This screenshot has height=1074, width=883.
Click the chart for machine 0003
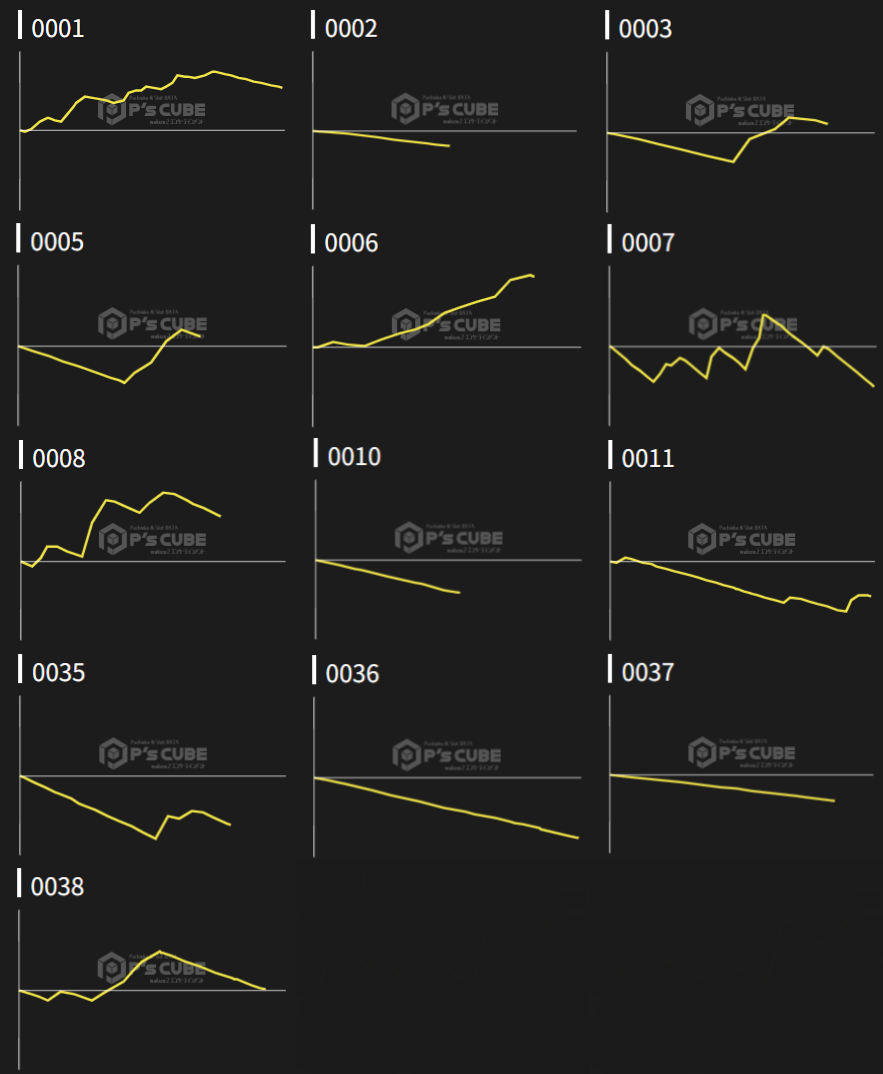click(x=740, y=130)
